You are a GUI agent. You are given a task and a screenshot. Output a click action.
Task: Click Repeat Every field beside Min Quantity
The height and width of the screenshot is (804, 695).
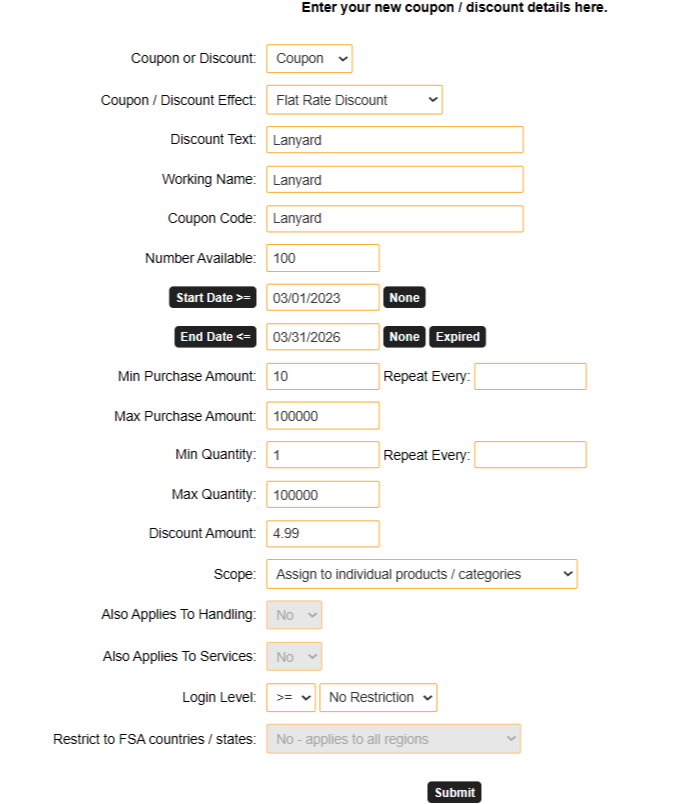(x=530, y=455)
